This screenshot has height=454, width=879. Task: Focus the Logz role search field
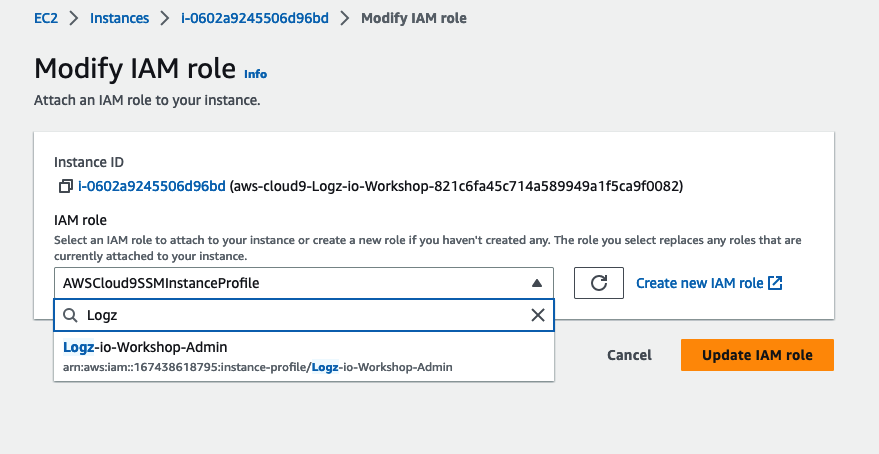304,315
